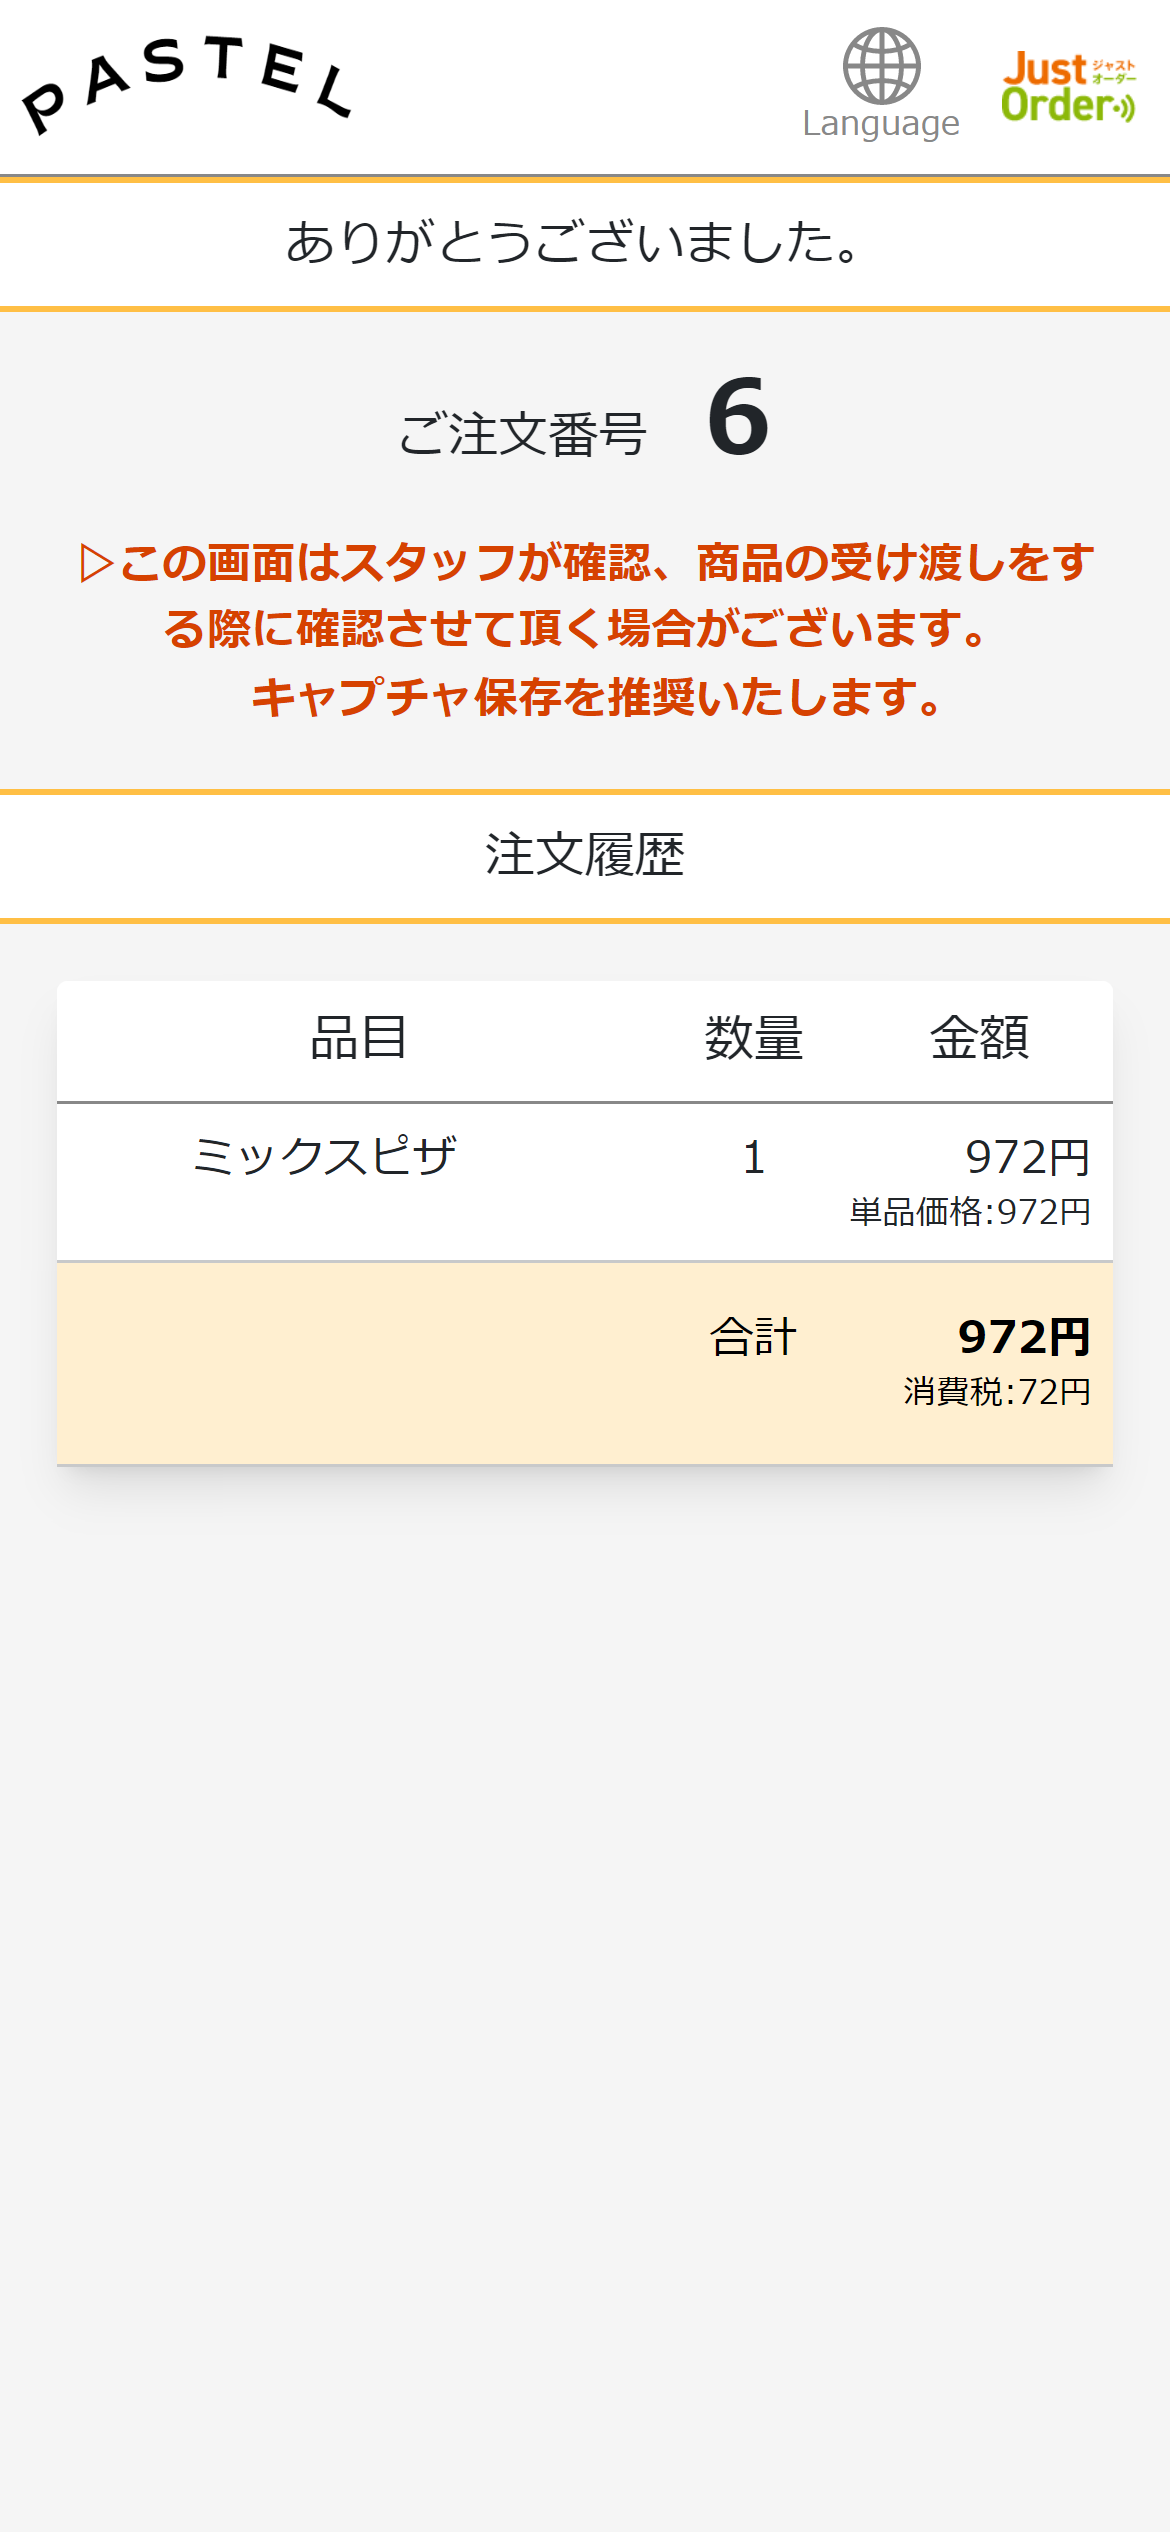Click the ありがとうございました message
The width and height of the screenshot is (1170, 2532).
[x=574, y=243]
